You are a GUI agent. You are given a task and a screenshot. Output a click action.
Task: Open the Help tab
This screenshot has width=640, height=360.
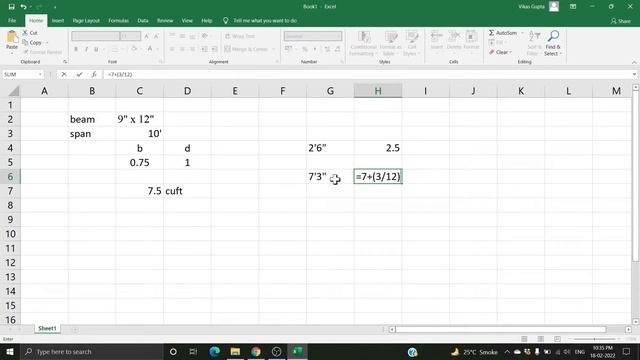207,20
